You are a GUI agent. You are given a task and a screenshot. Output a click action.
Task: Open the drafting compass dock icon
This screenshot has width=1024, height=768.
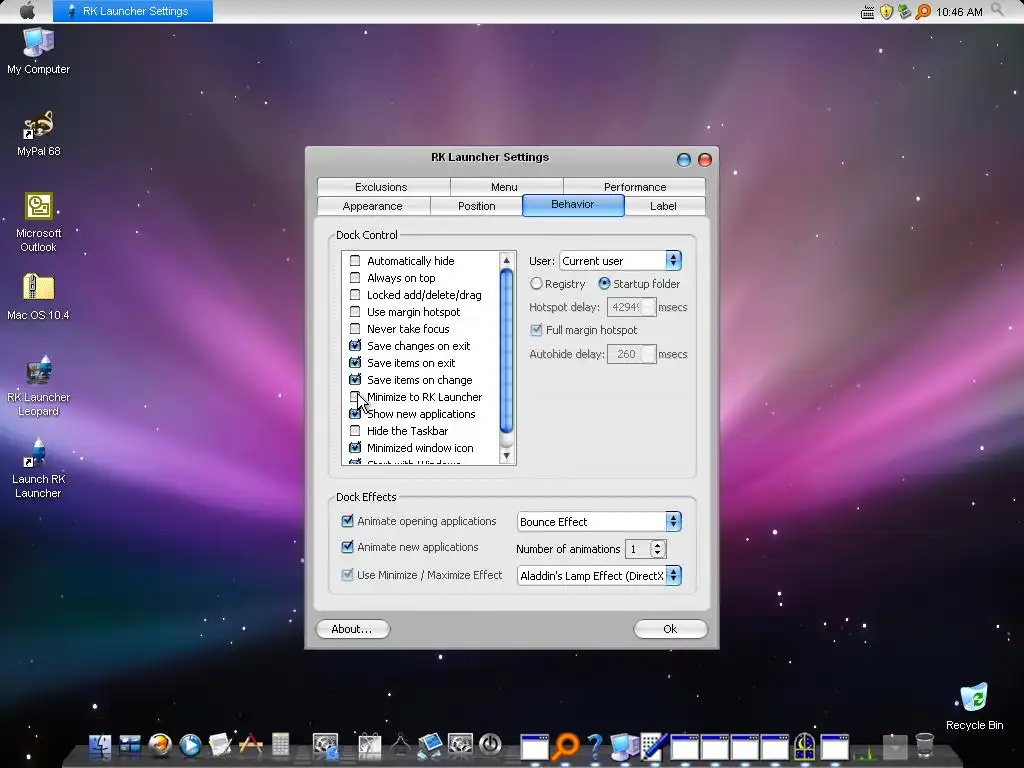(400, 745)
